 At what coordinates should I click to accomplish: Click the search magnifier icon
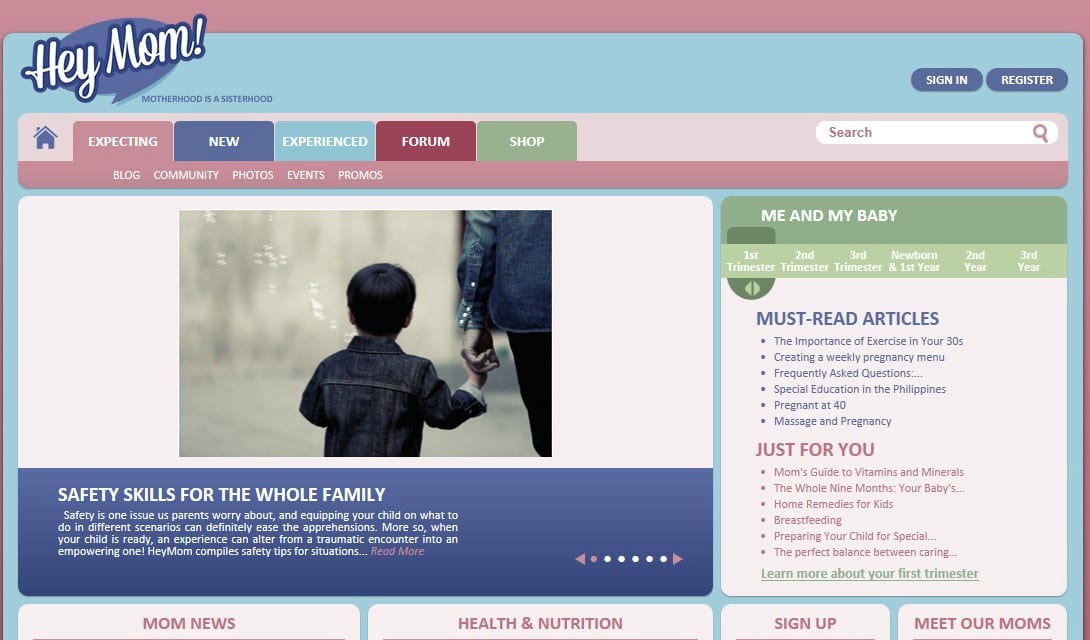click(x=1040, y=133)
